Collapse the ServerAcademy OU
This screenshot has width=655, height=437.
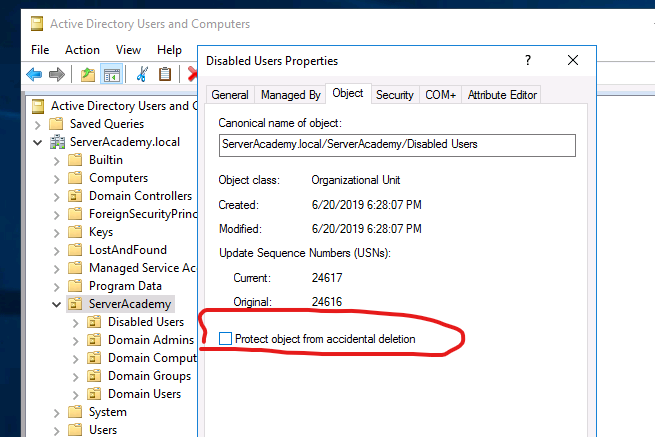coord(56,304)
